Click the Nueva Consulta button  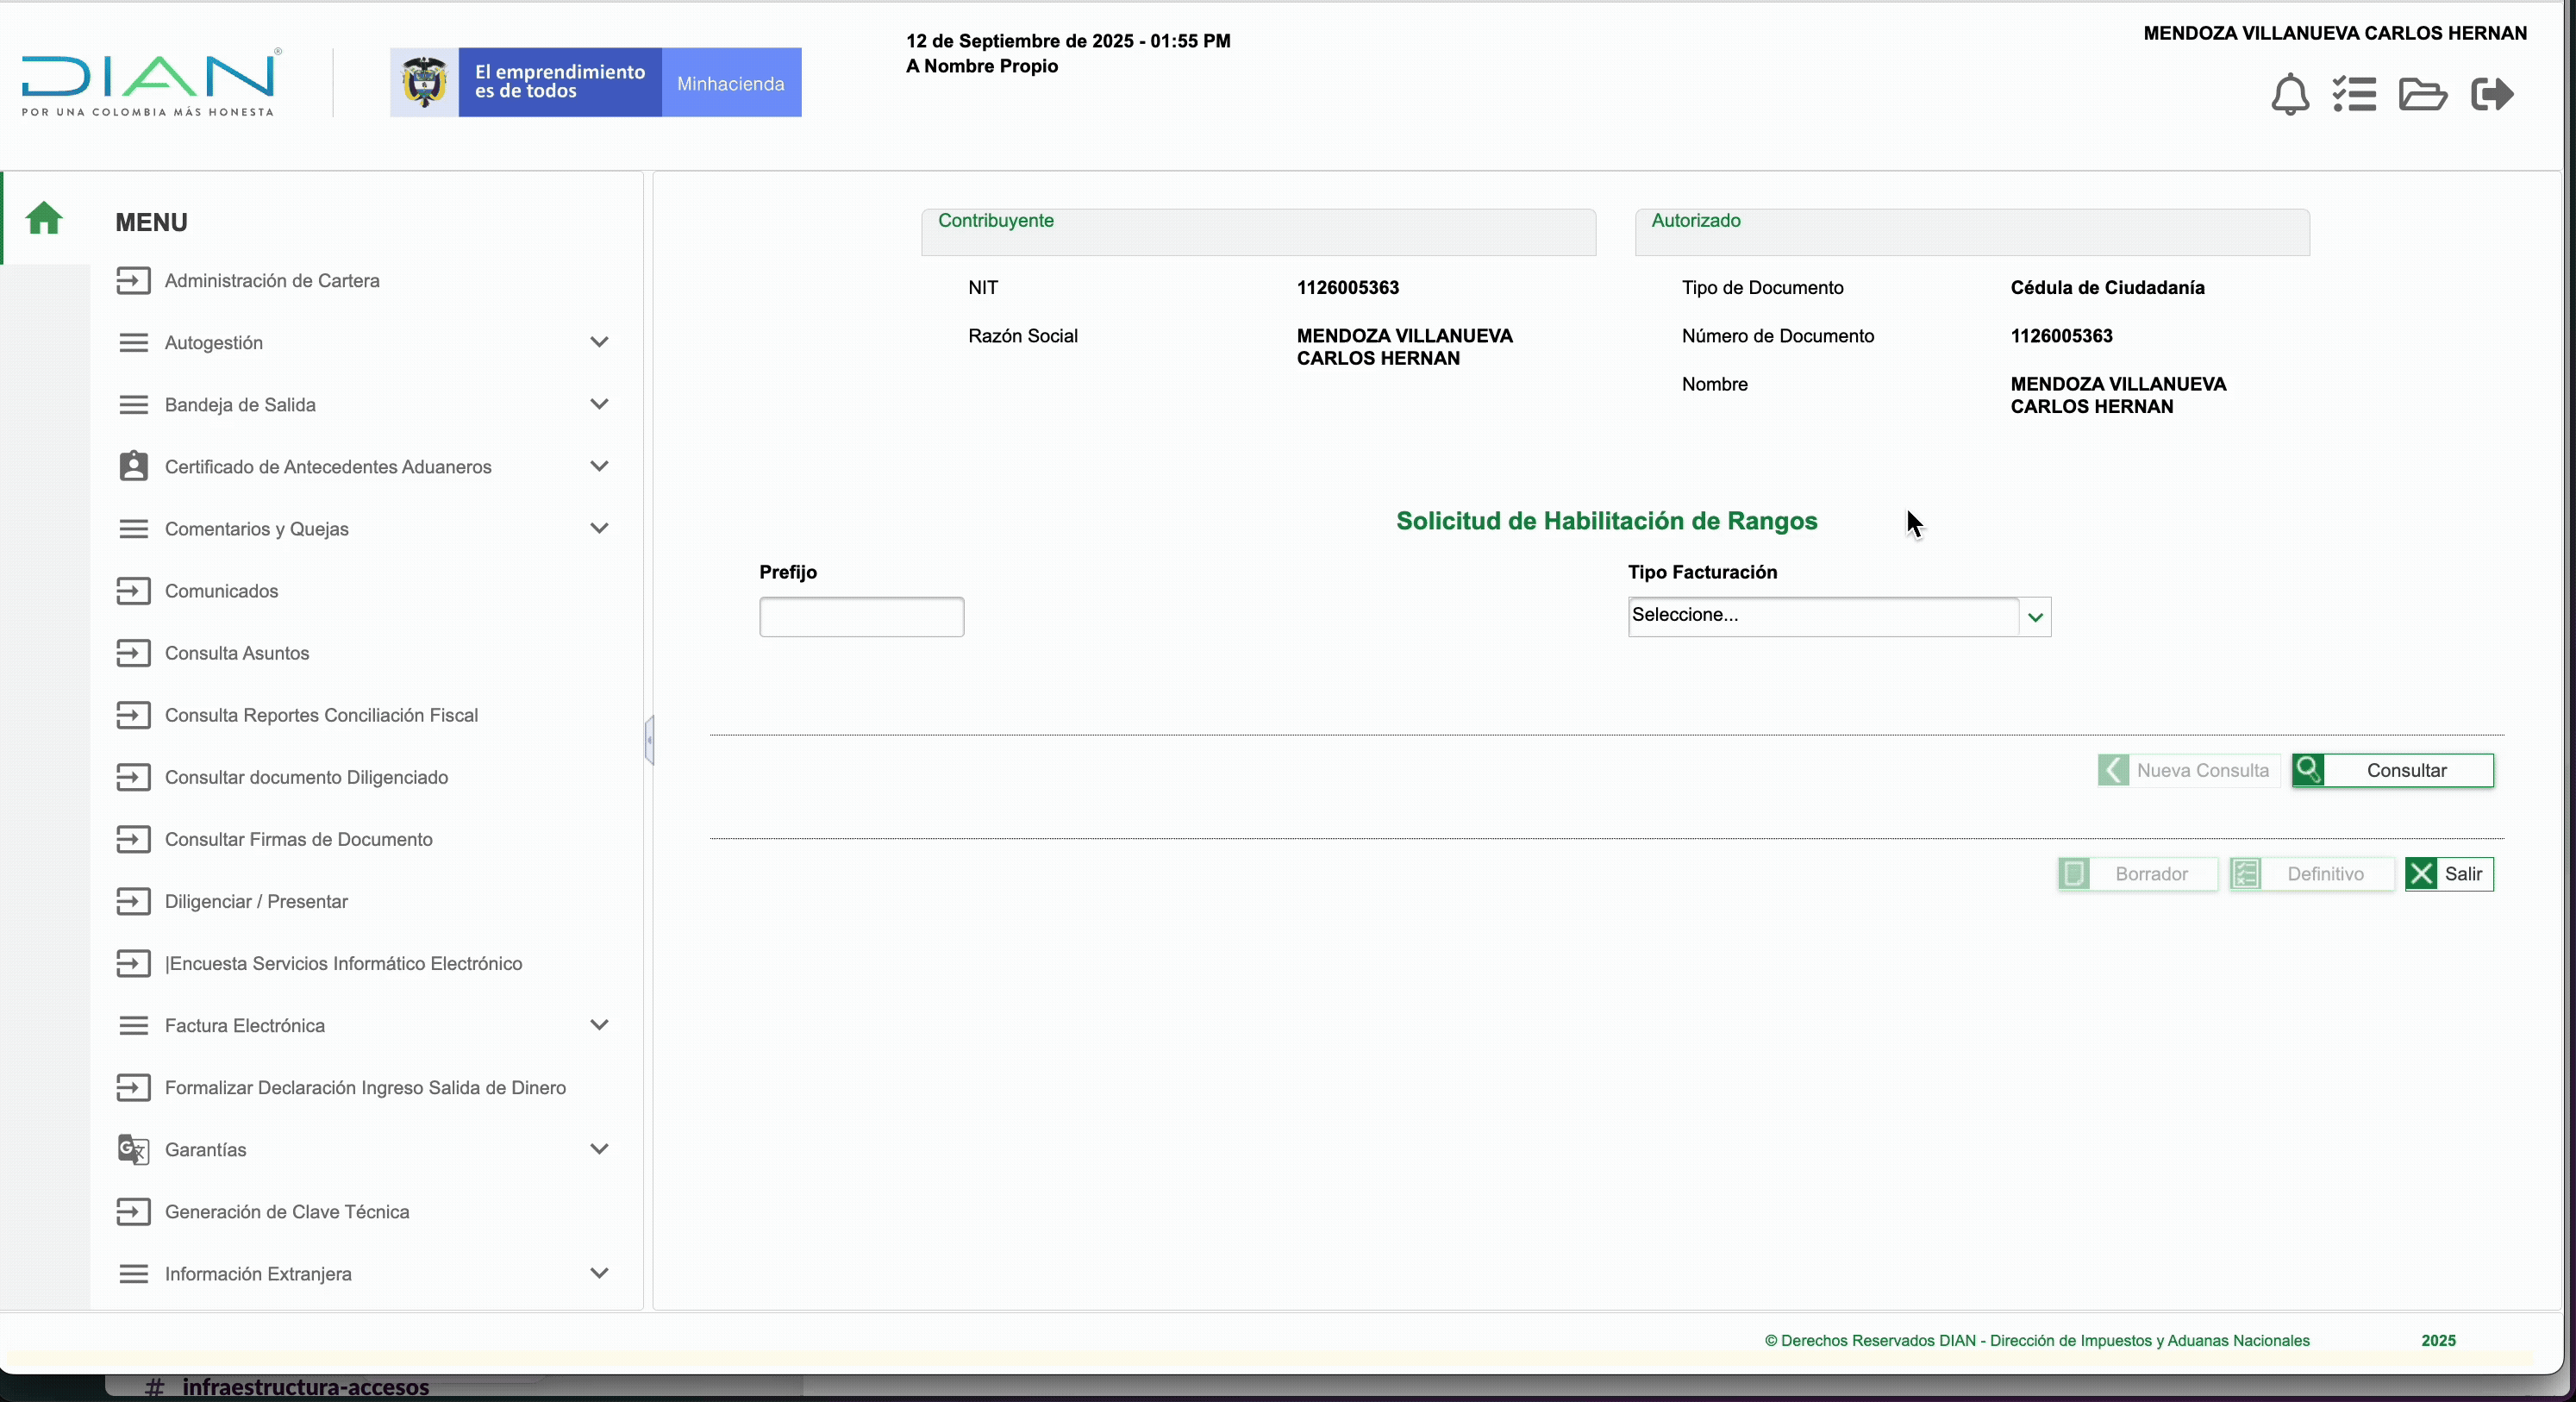pyautogui.click(x=2188, y=770)
